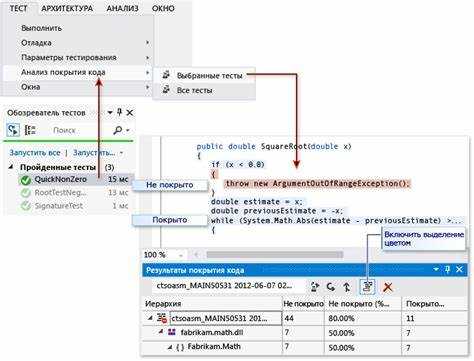474x361 pixels.
Task: Click the merge results arrow icon
Action: 347,287
